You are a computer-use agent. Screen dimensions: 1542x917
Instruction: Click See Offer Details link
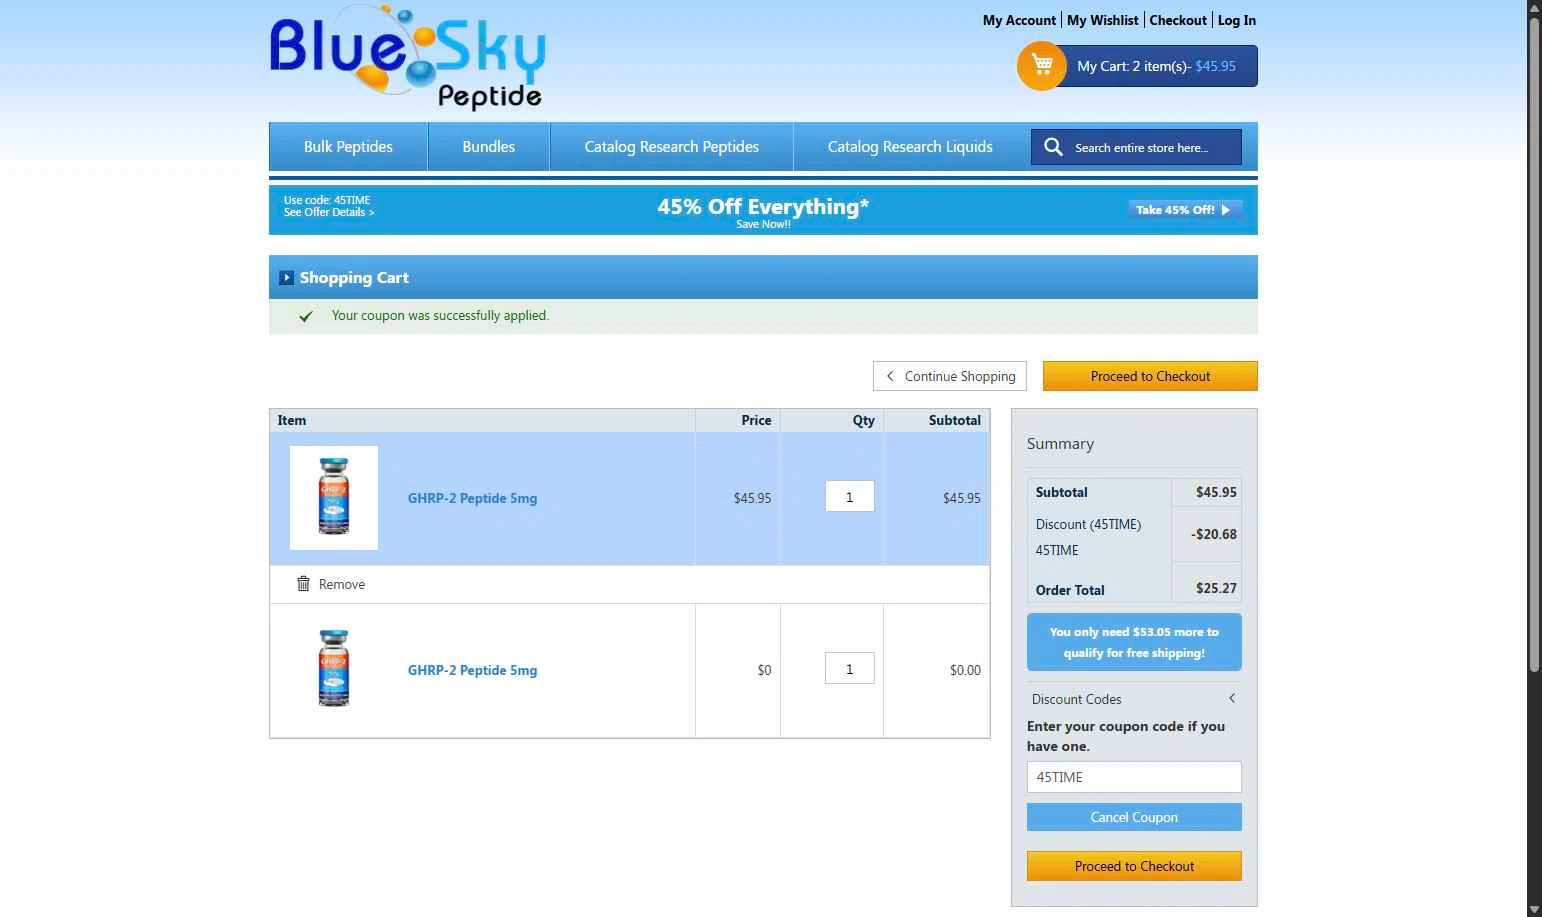tap(329, 212)
